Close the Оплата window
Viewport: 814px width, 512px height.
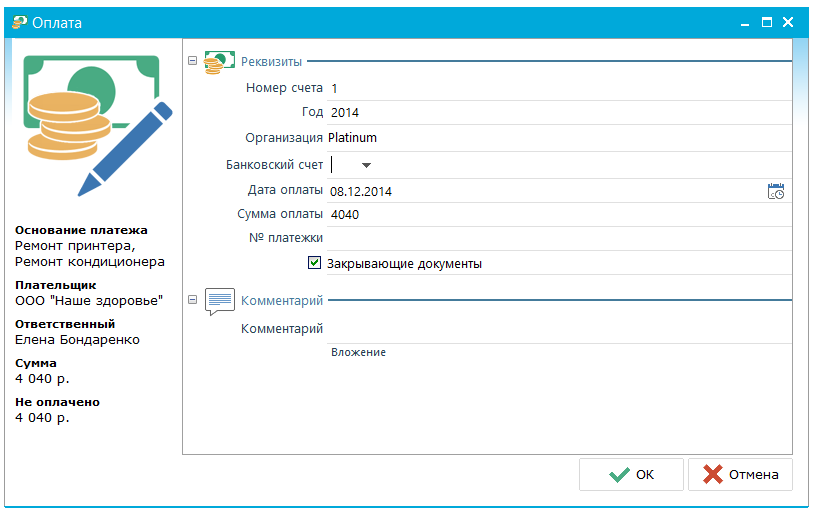click(788, 22)
